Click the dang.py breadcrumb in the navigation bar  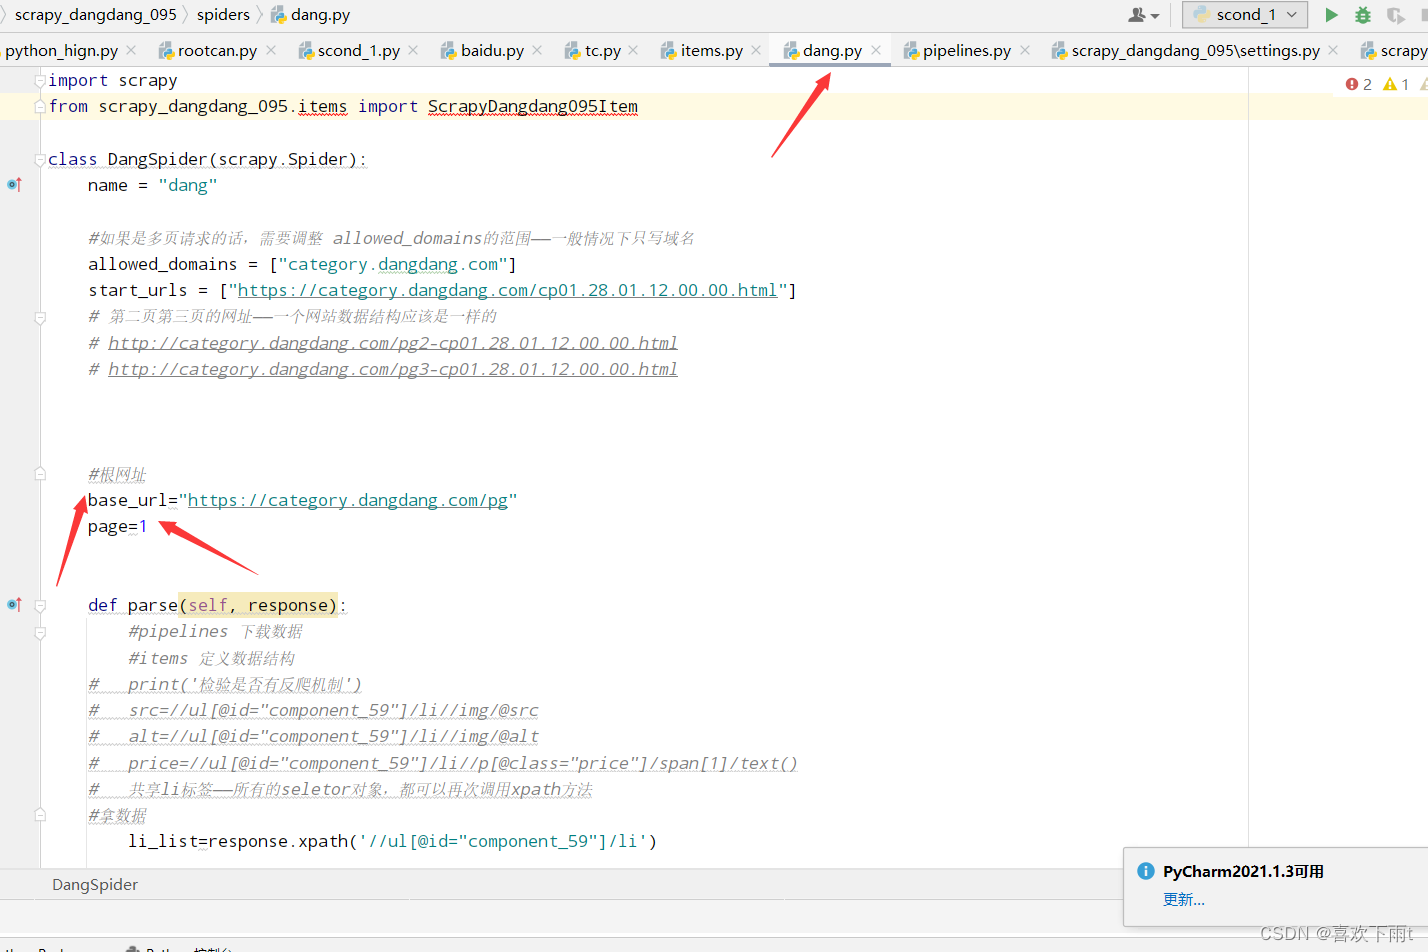pos(311,15)
